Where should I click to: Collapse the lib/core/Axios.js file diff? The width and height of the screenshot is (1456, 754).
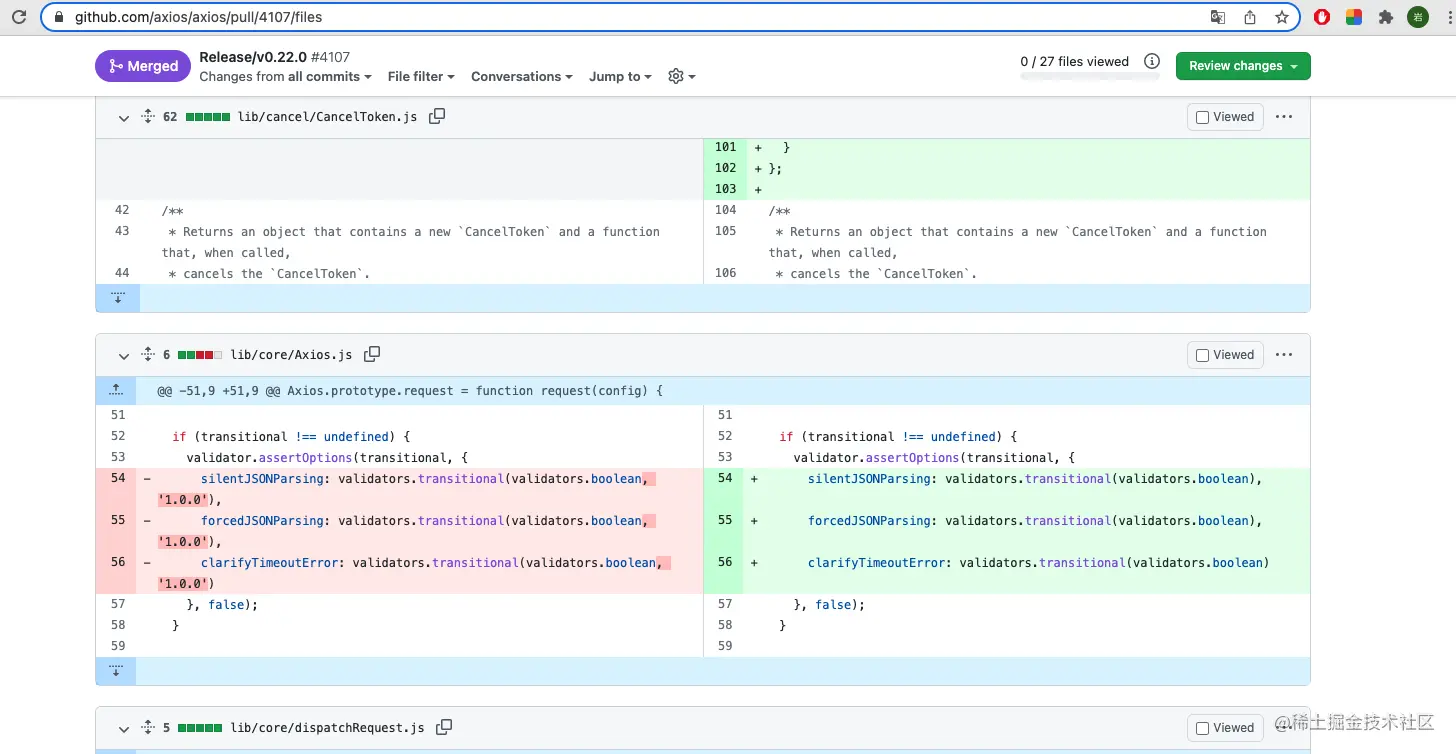[x=124, y=355]
